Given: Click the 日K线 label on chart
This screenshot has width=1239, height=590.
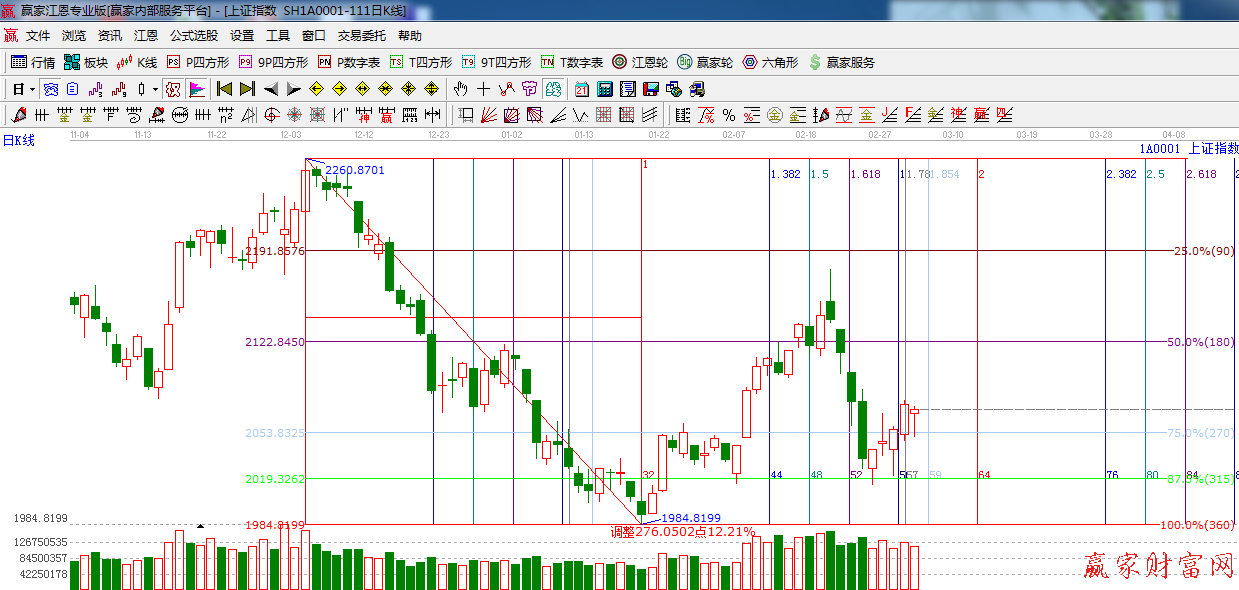Looking at the screenshot, I should [19, 141].
